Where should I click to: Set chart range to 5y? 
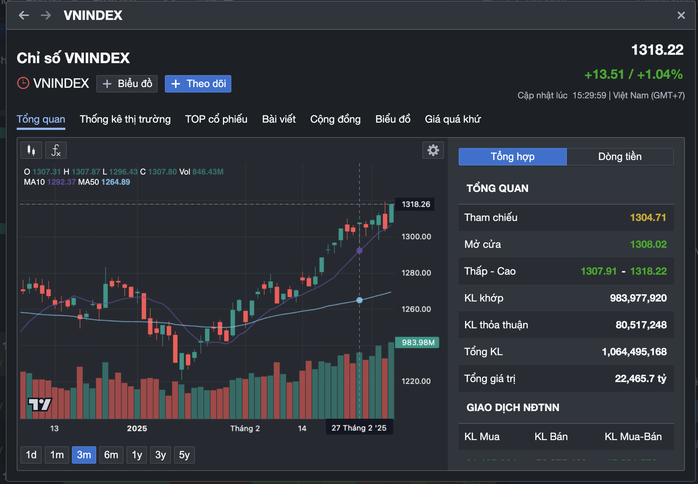(184, 455)
